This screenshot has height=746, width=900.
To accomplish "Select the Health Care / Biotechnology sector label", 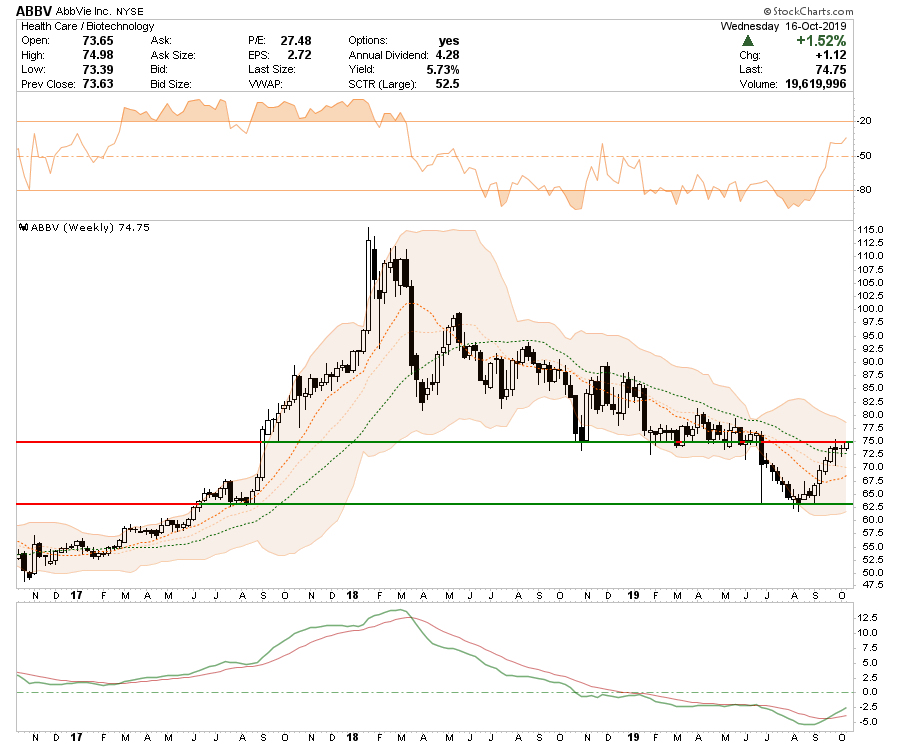I will (88, 26).
